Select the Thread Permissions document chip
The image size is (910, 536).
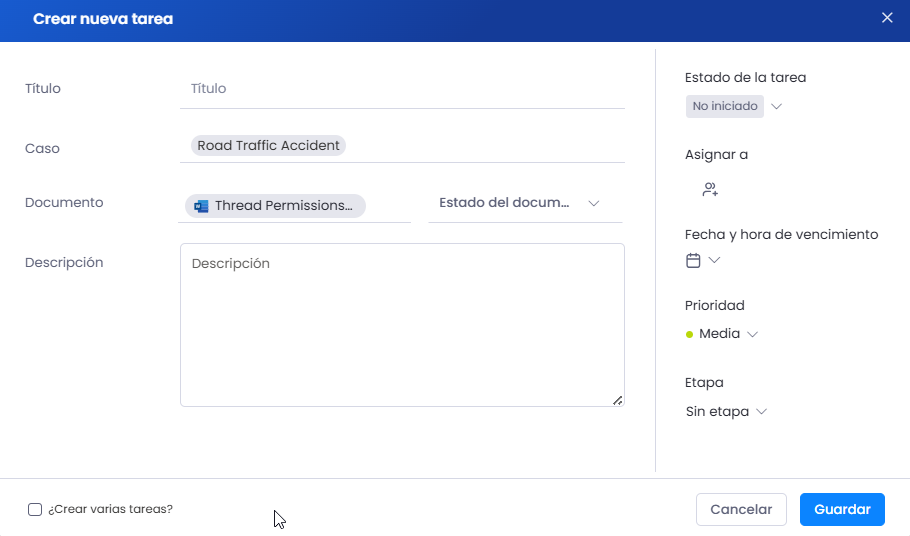[x=275, y=206]
